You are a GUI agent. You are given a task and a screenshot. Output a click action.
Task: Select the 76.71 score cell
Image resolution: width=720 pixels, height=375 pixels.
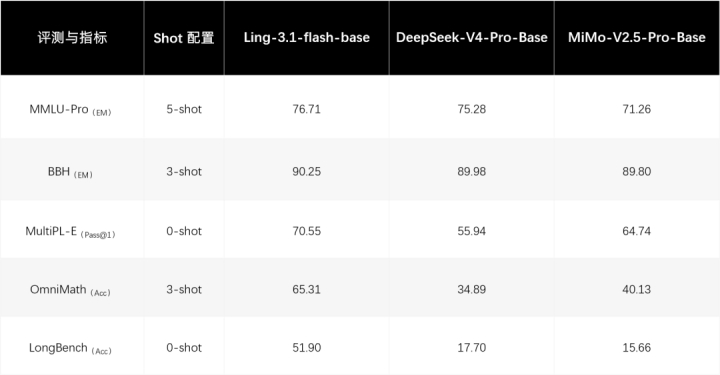(306, 109)
